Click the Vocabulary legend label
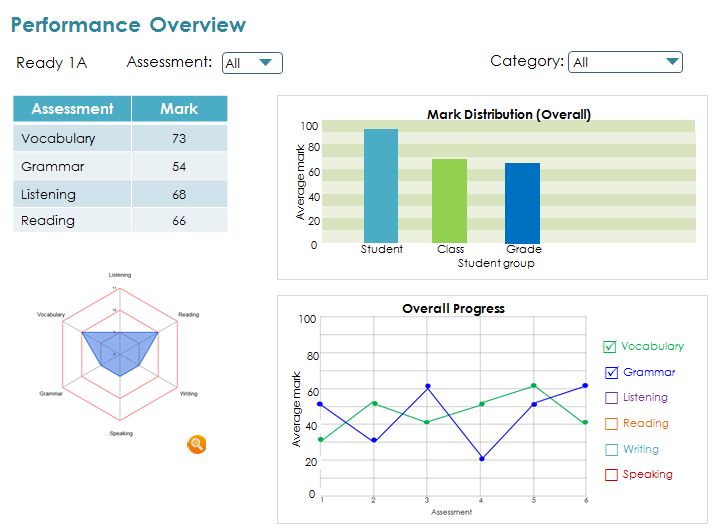This screenshot has height=530, width=726. tap(652, 346)
